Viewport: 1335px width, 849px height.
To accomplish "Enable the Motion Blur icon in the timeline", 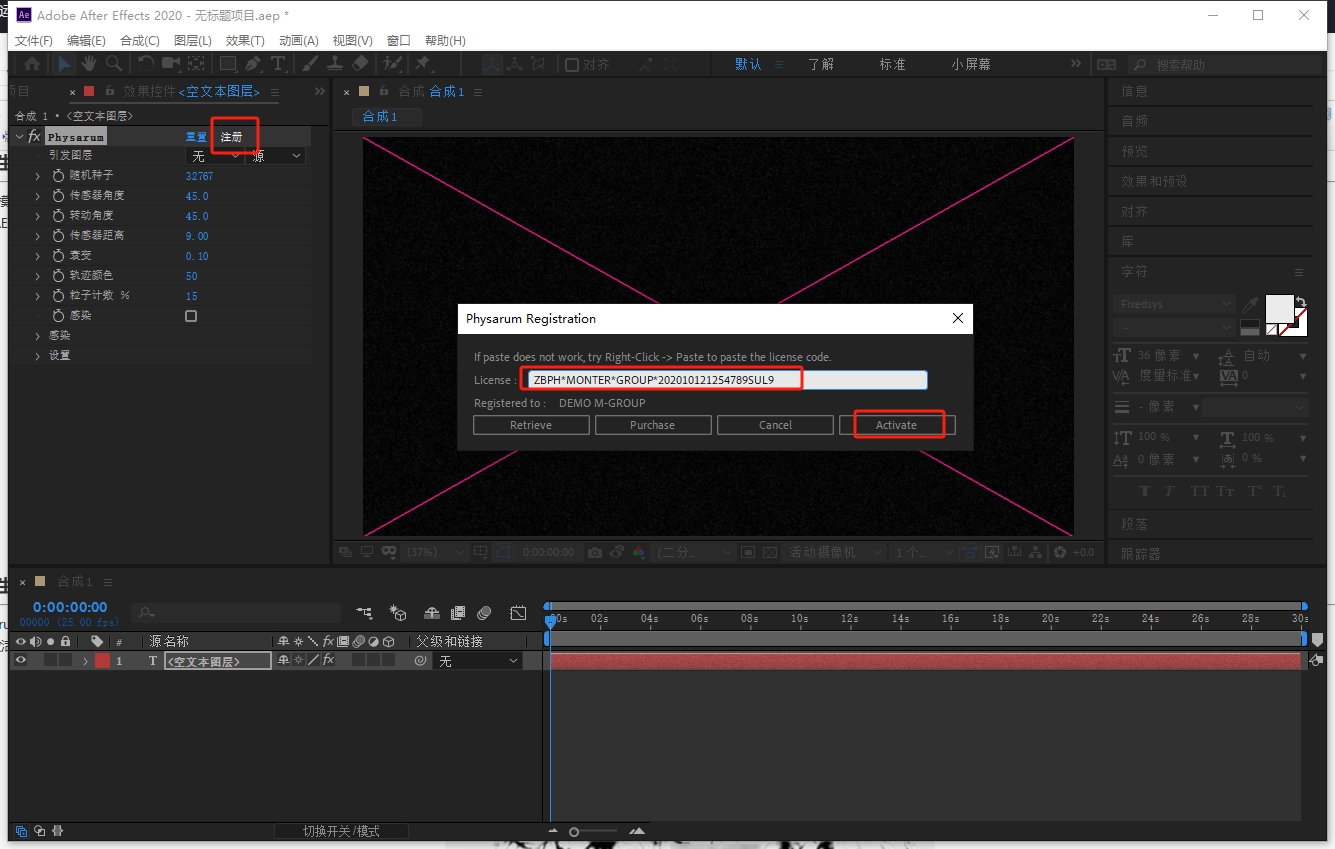I will pyautogui.click(x=484, y=613).
